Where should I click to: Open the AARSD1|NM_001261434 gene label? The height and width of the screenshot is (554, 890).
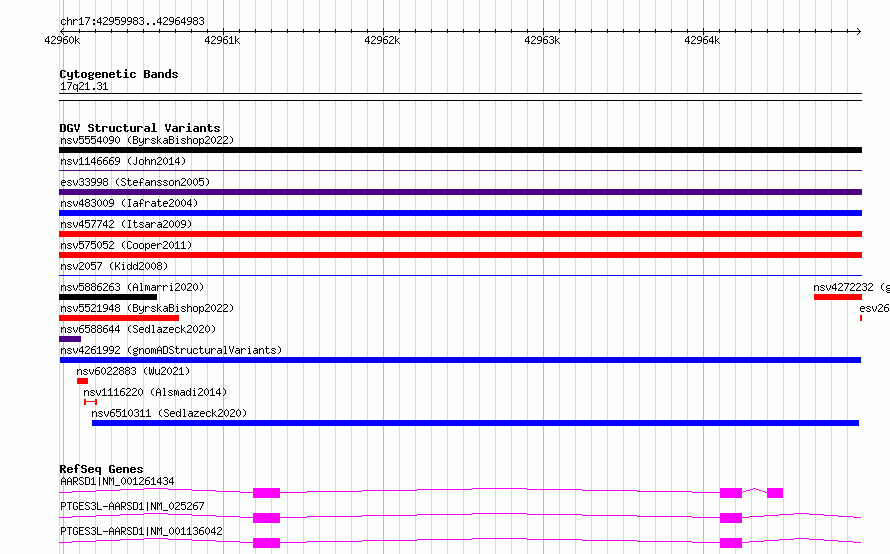pos(117,481)
